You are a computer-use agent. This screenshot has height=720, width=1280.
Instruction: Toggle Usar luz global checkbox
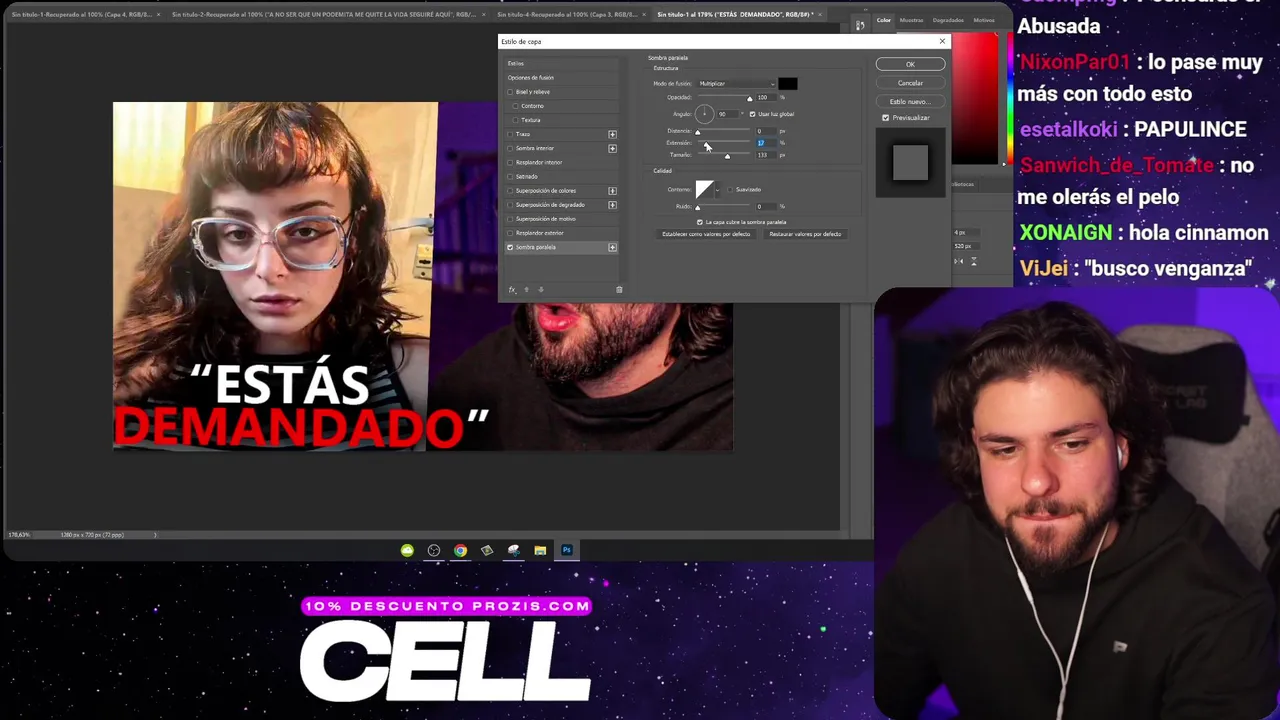click(752, 114)
